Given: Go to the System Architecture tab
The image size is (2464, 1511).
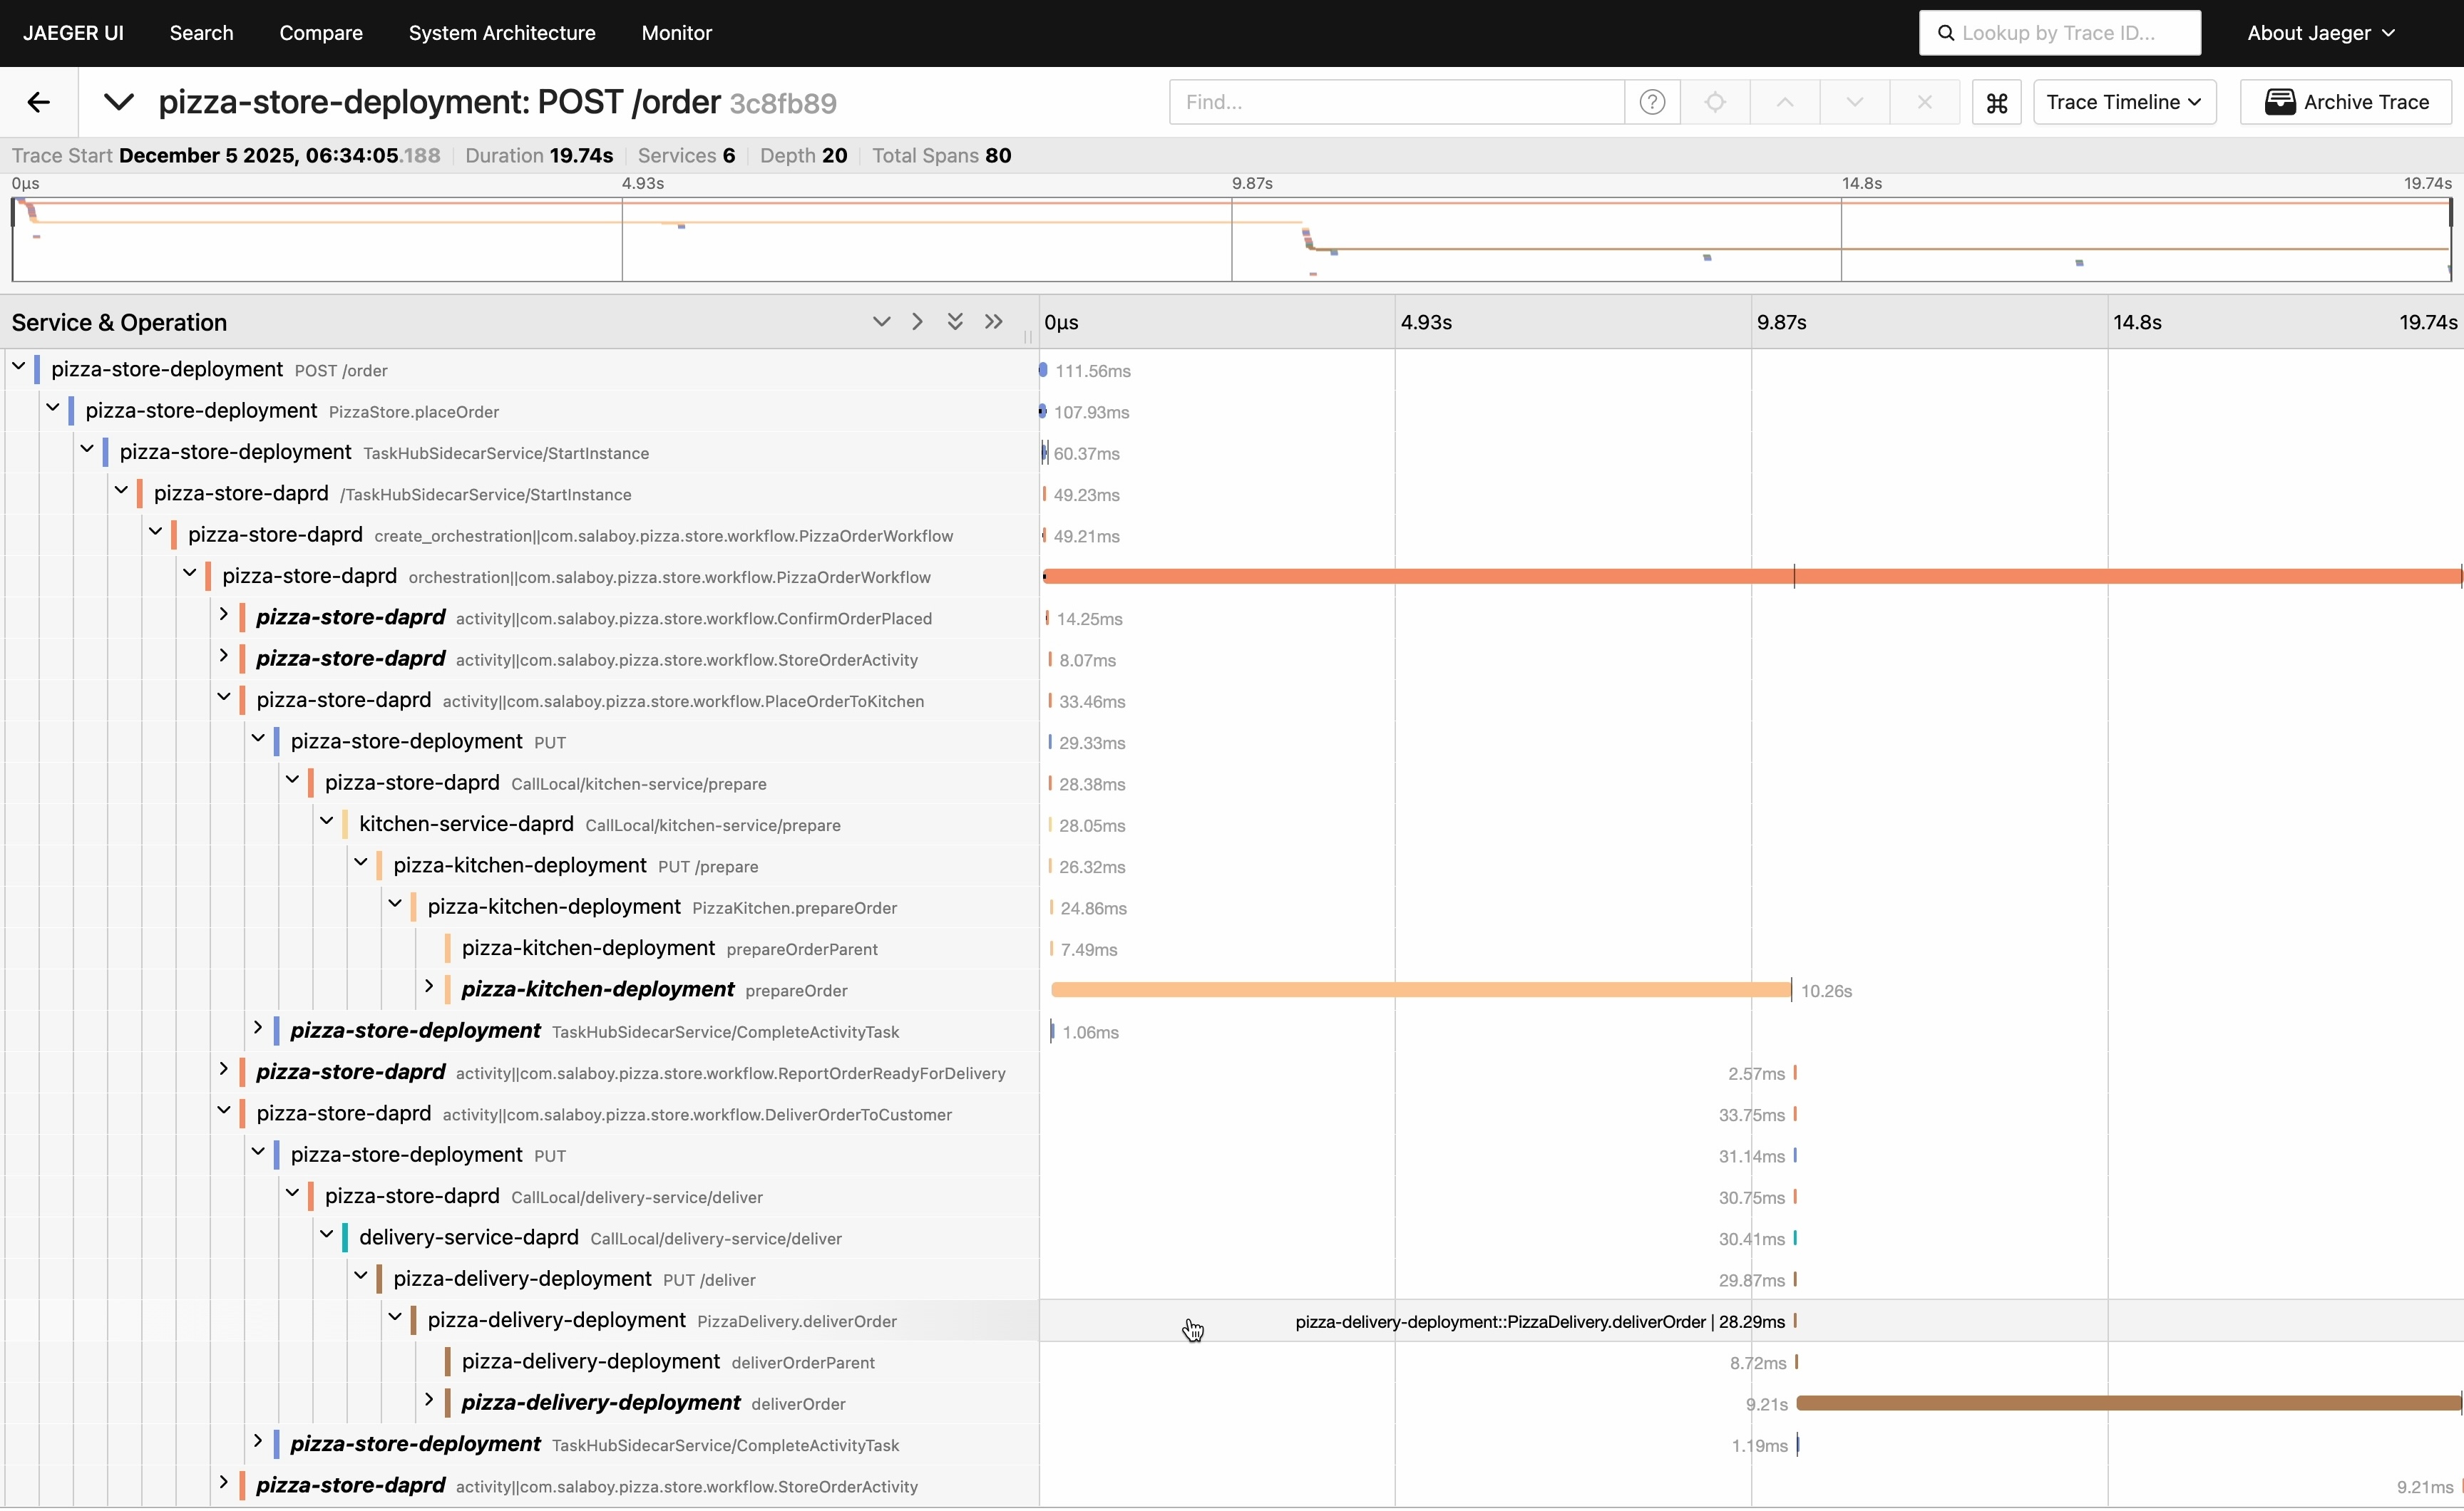Looking at the screenshot, I should (502, 33).
